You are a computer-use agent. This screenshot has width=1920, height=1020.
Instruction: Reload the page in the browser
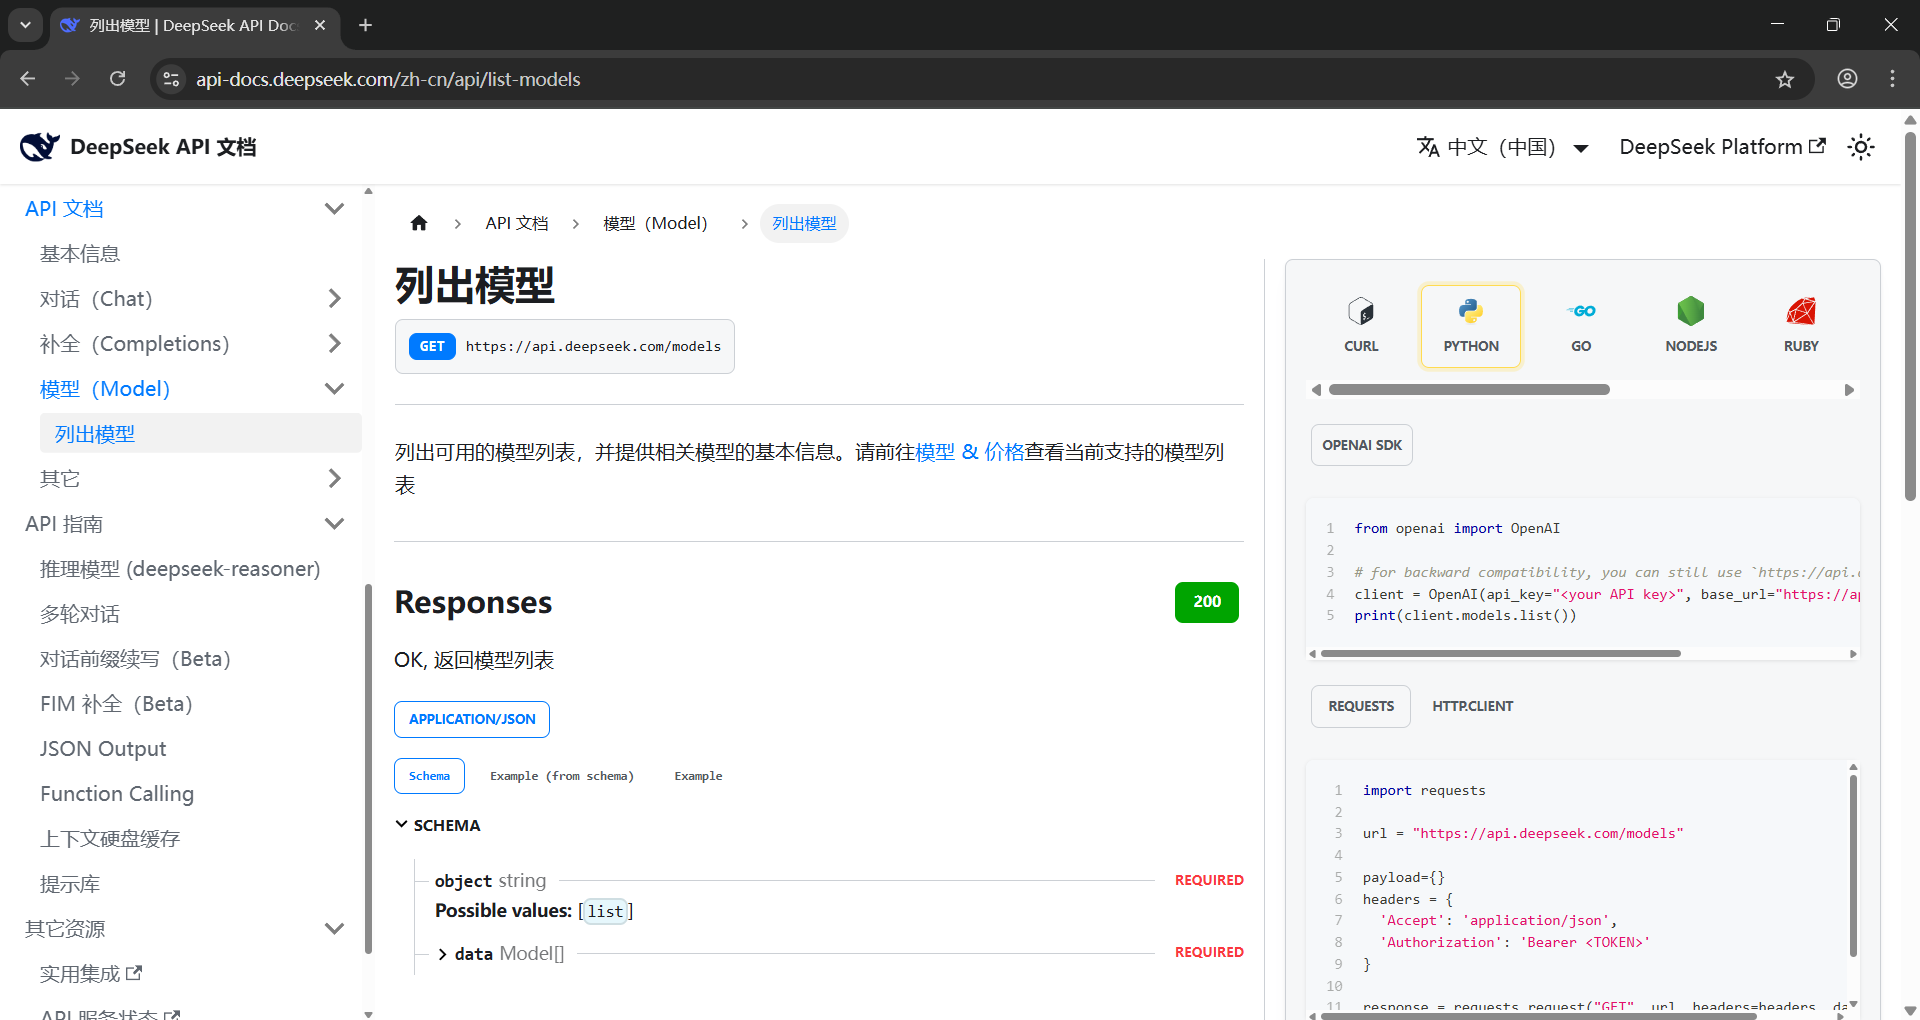pos(117,79)
